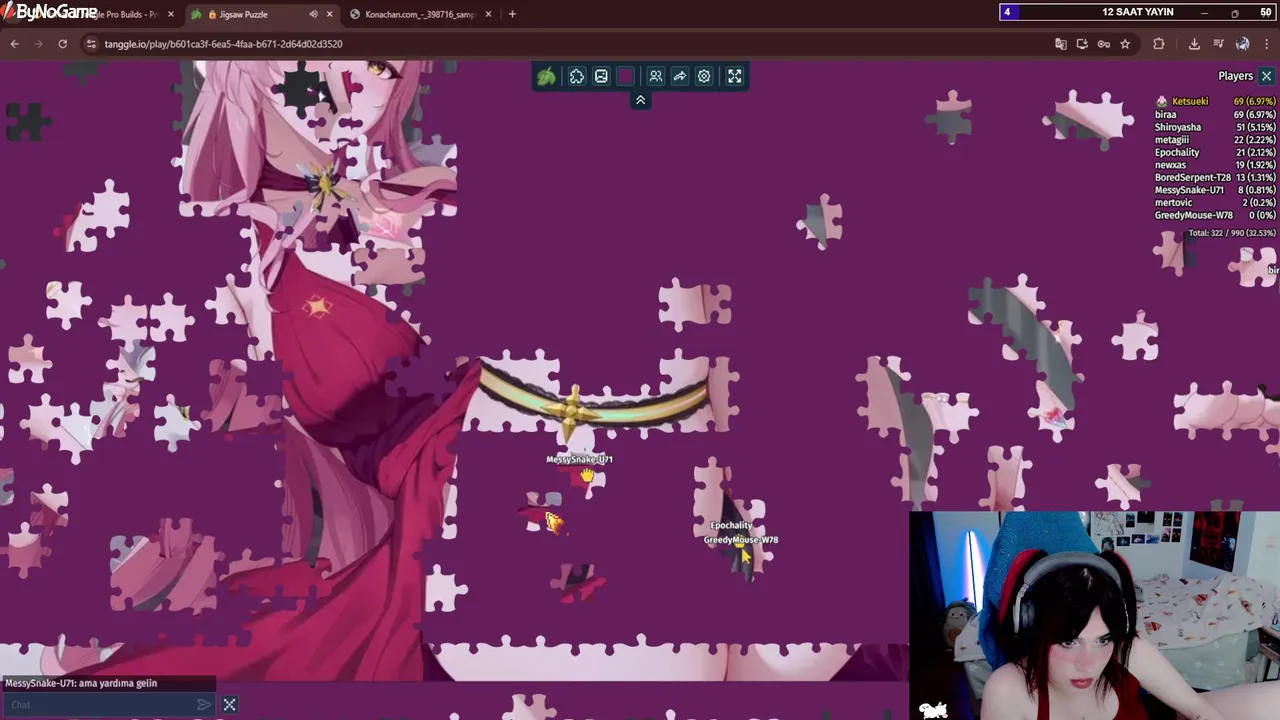Screen dimensions: 1280x720
Task: Open the puzzle piece options icon
Action: tap(577, 76)
